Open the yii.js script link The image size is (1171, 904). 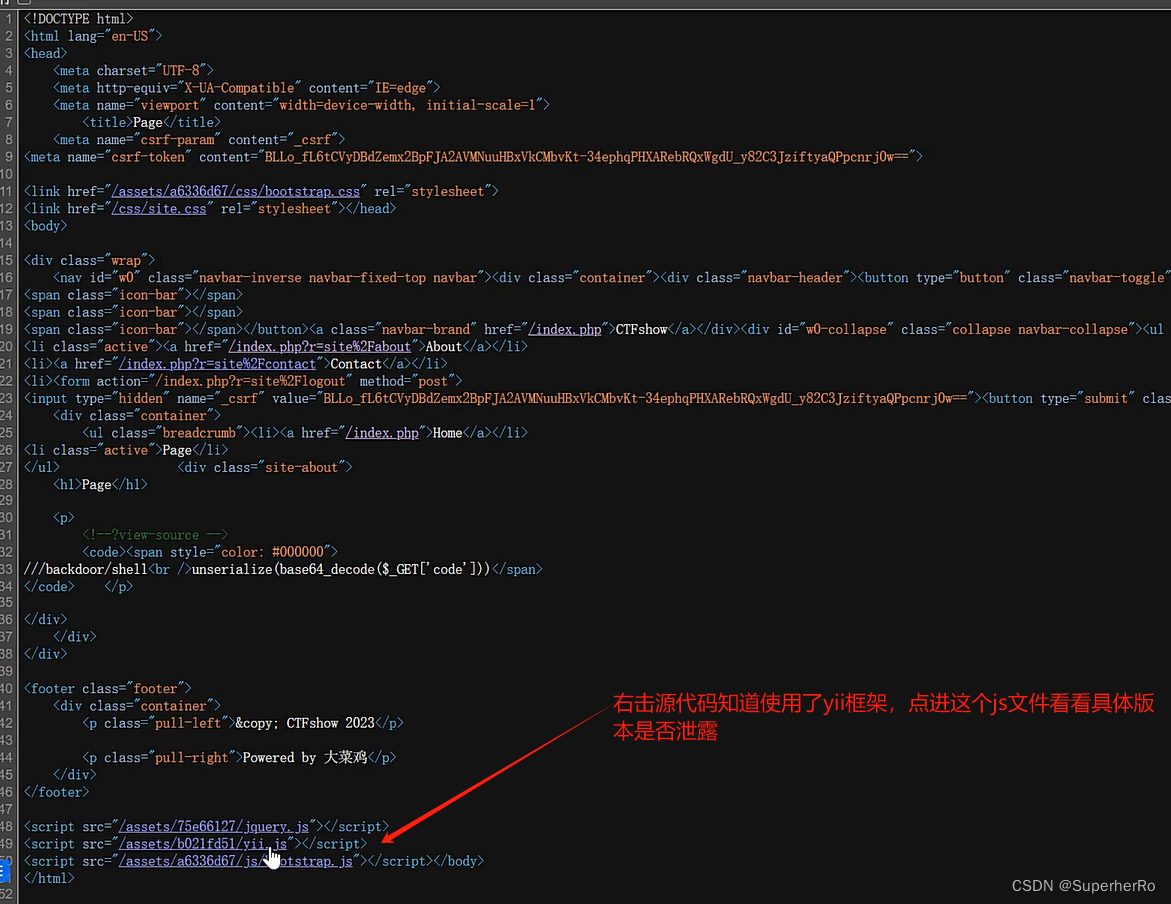pos(203,843)
